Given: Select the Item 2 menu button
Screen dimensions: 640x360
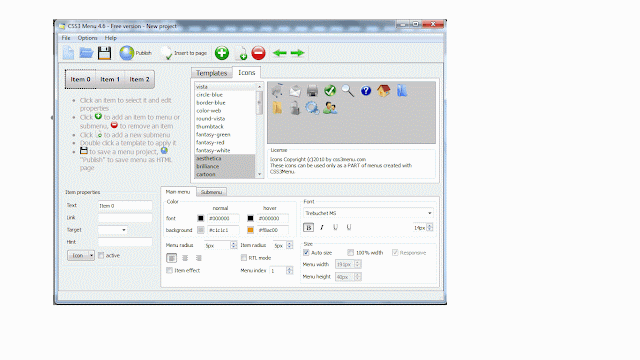Looking at the screenshot, I should click(x=139, y=79).
